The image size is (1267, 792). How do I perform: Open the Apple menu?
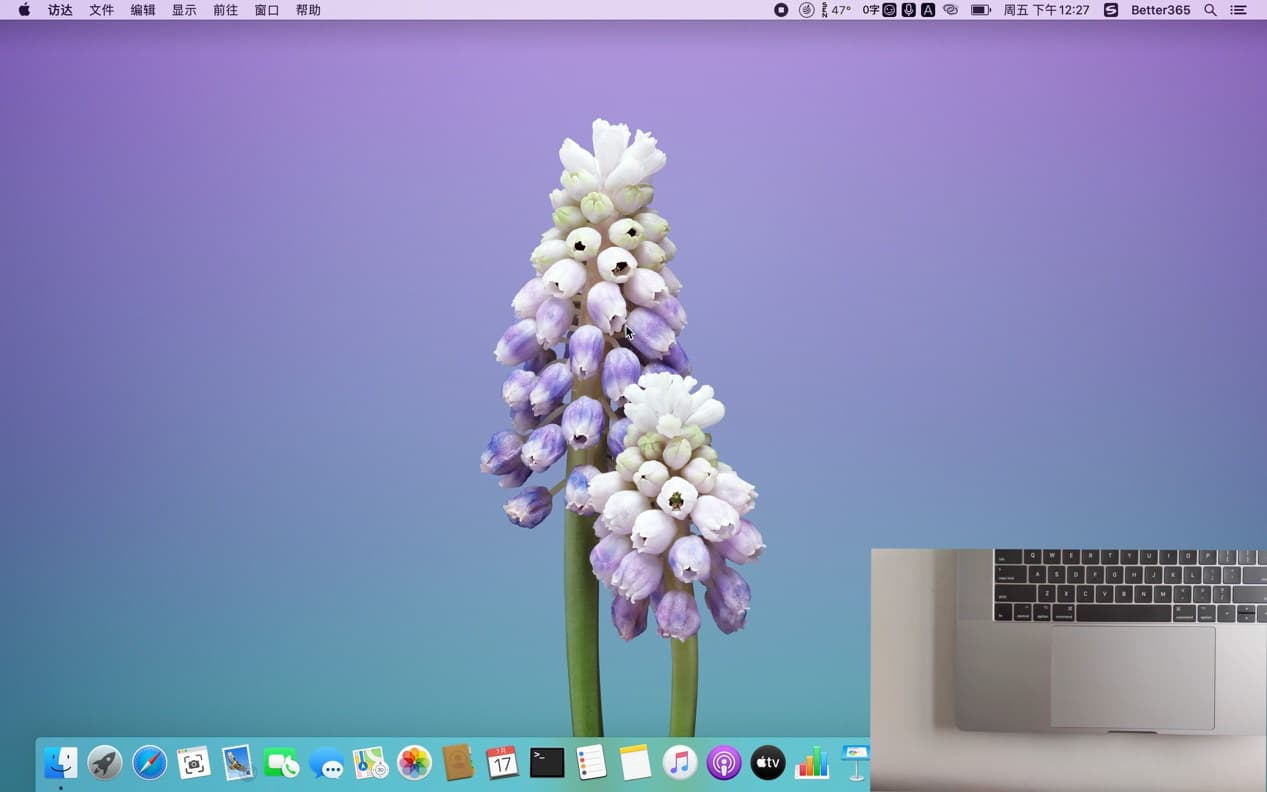click(24, 10)
